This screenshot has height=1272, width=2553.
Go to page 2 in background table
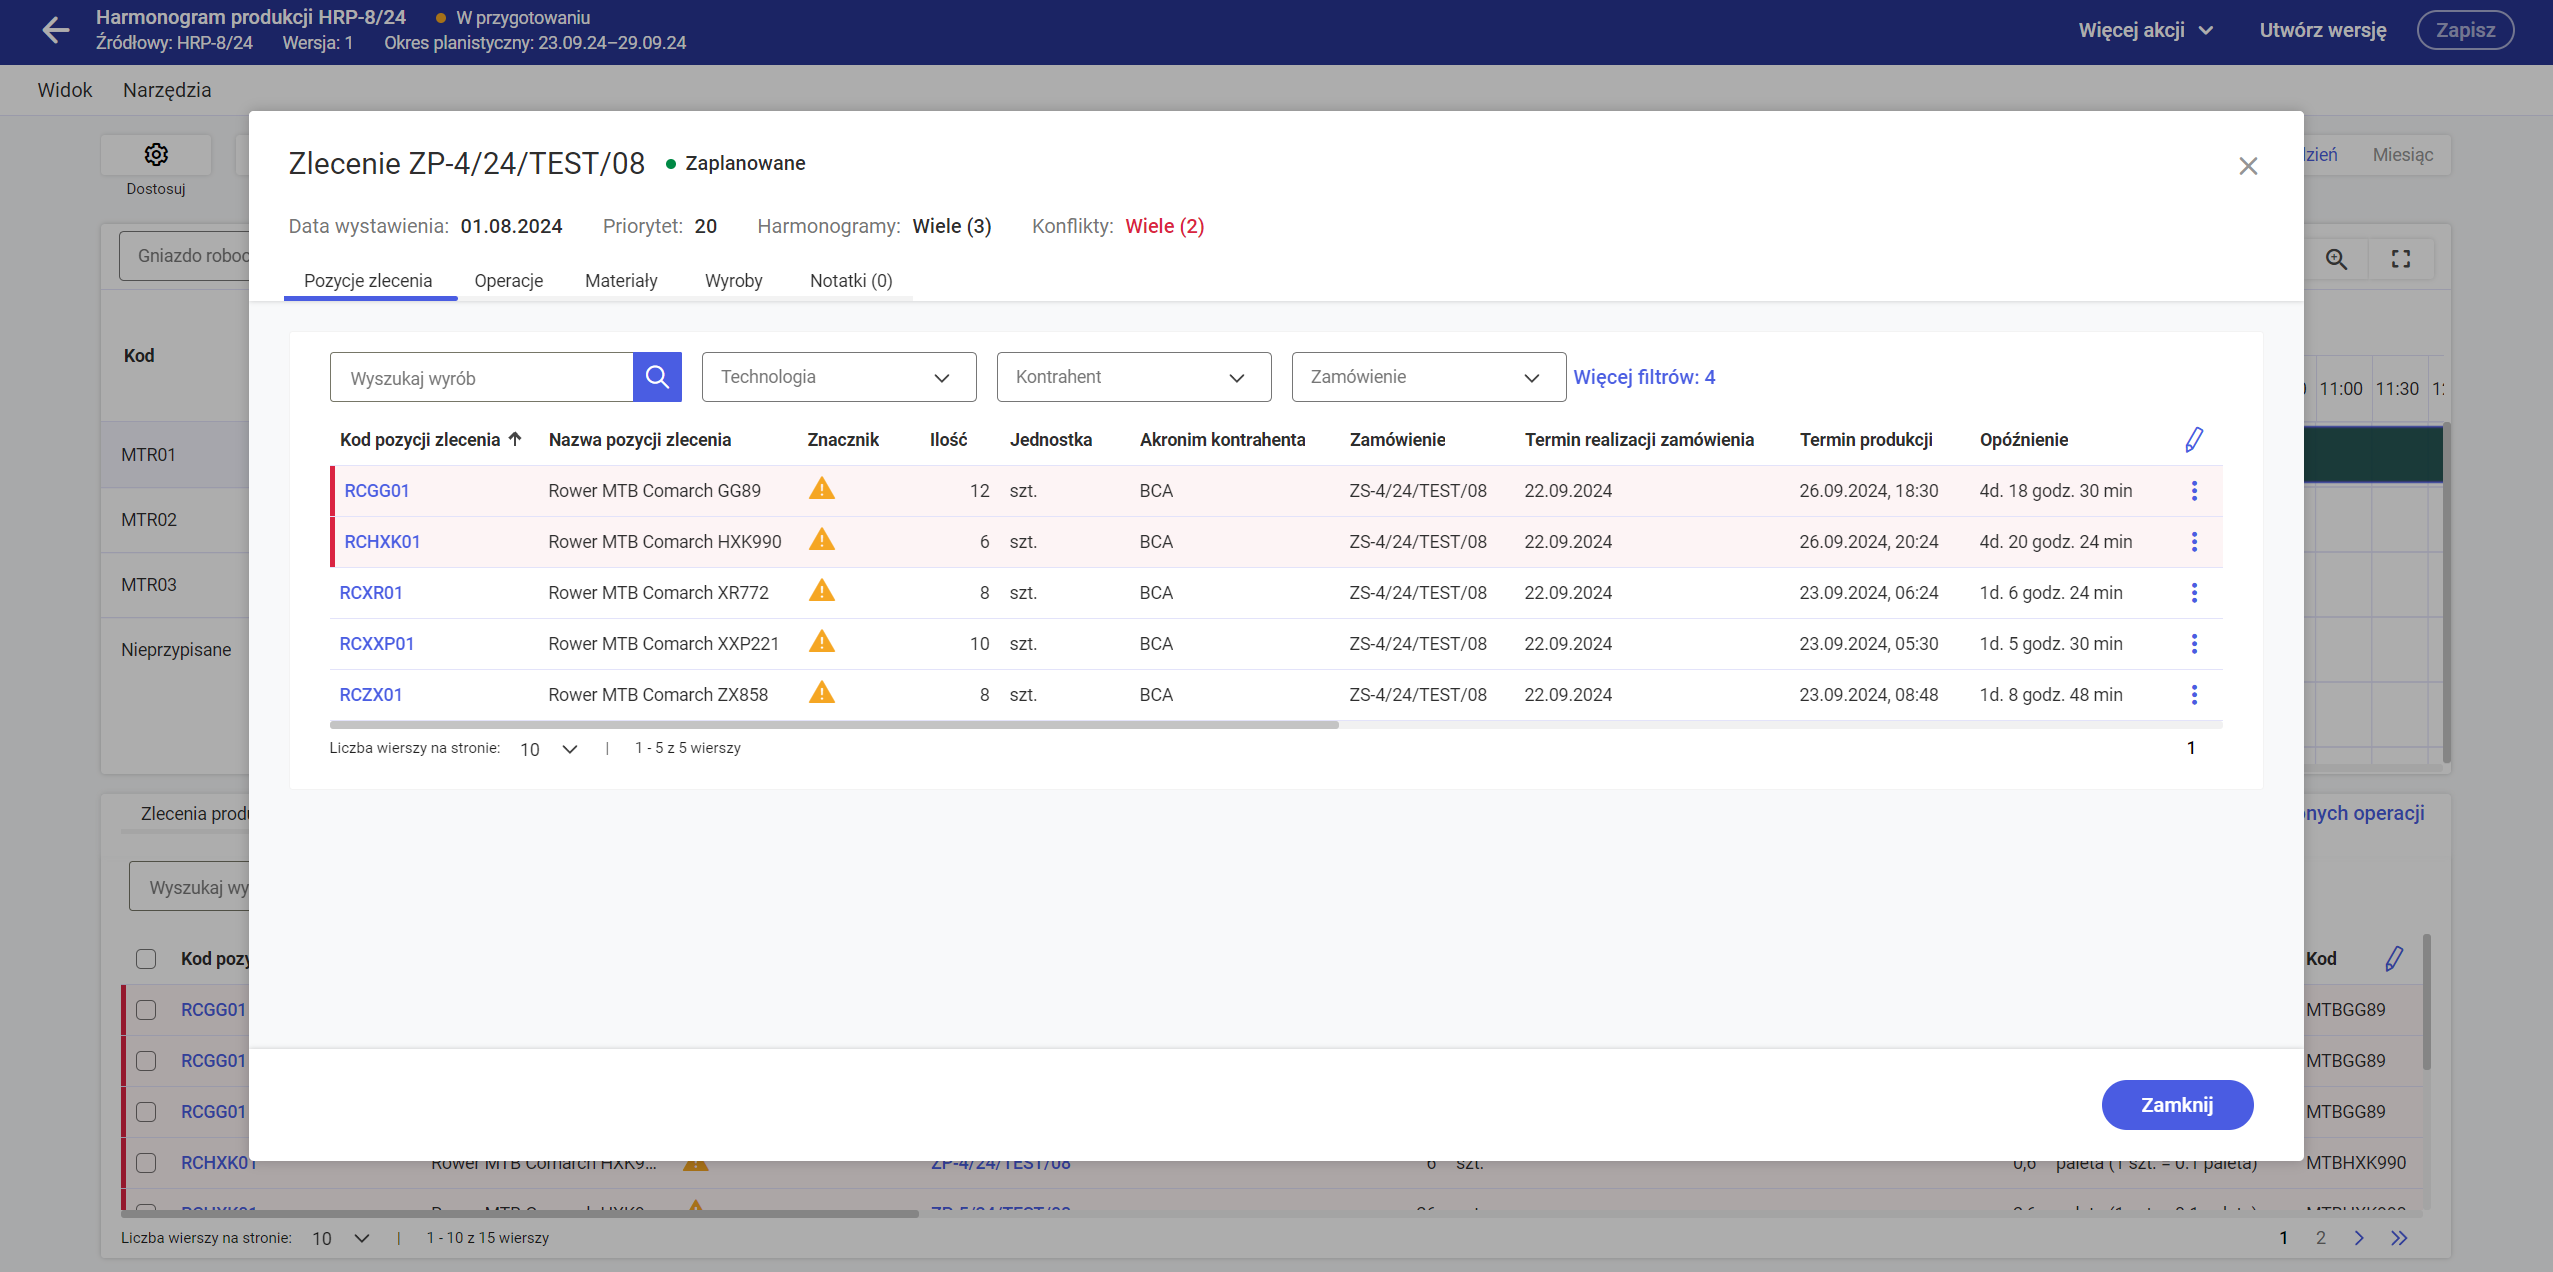2321,1238
